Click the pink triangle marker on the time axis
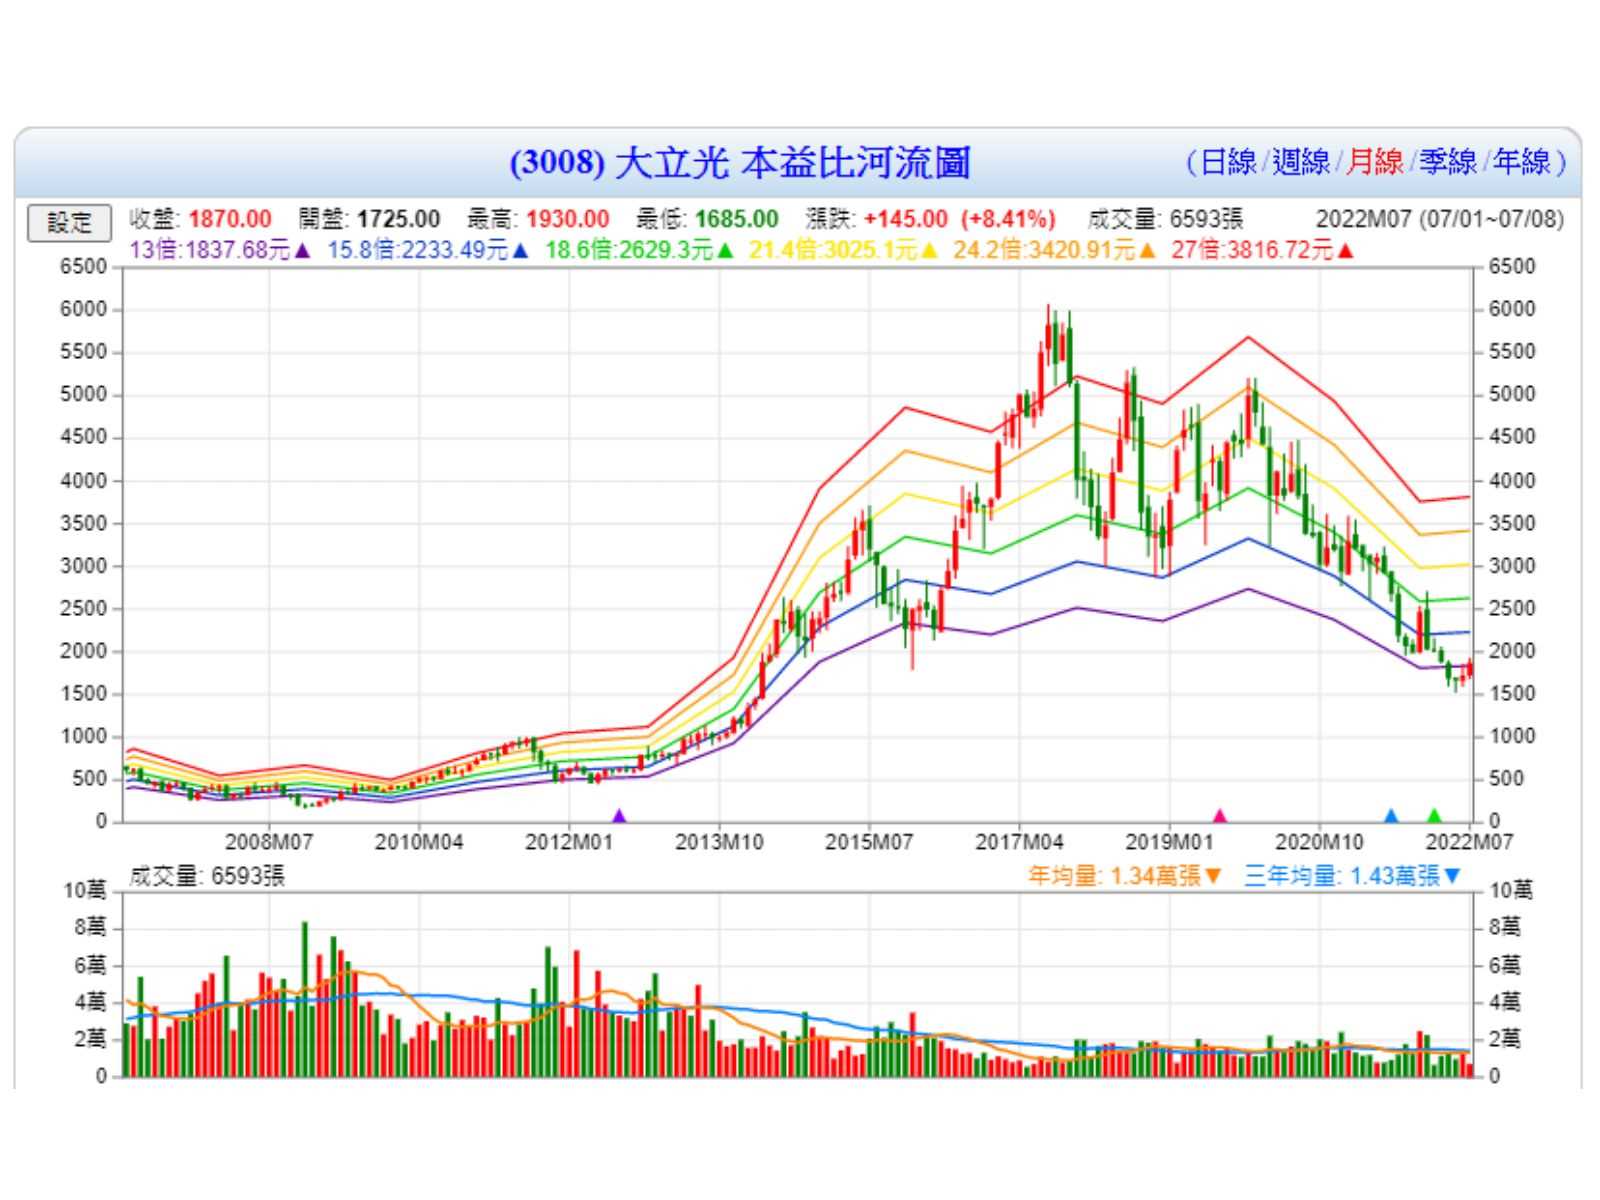 click(1219, 816)
